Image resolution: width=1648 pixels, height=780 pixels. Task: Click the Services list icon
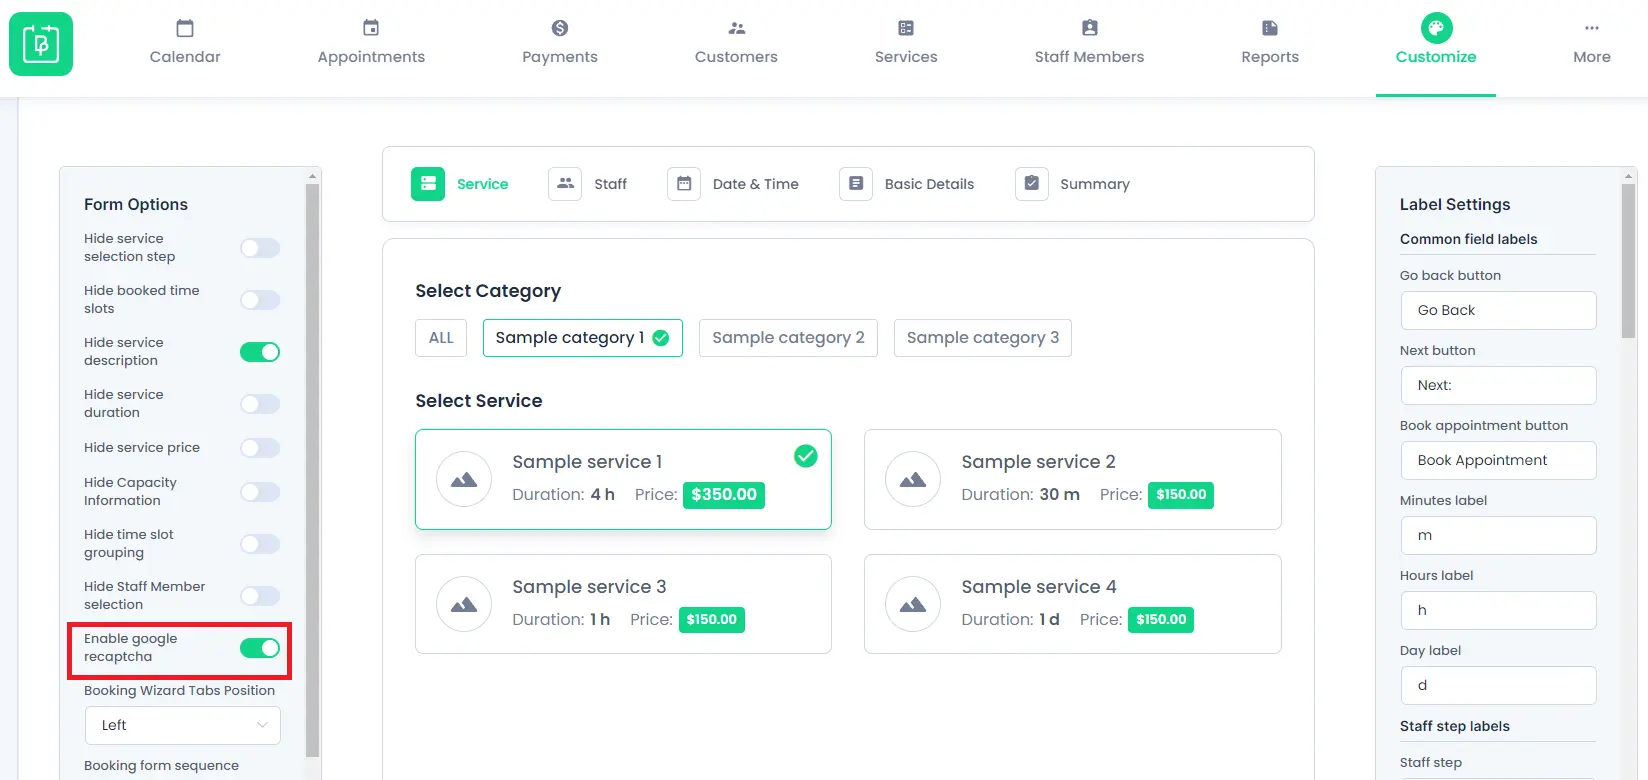(x=906, y=28)
